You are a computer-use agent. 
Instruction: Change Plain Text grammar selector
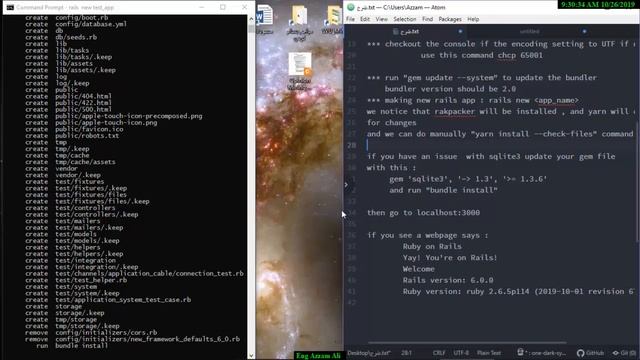(489, 353)
